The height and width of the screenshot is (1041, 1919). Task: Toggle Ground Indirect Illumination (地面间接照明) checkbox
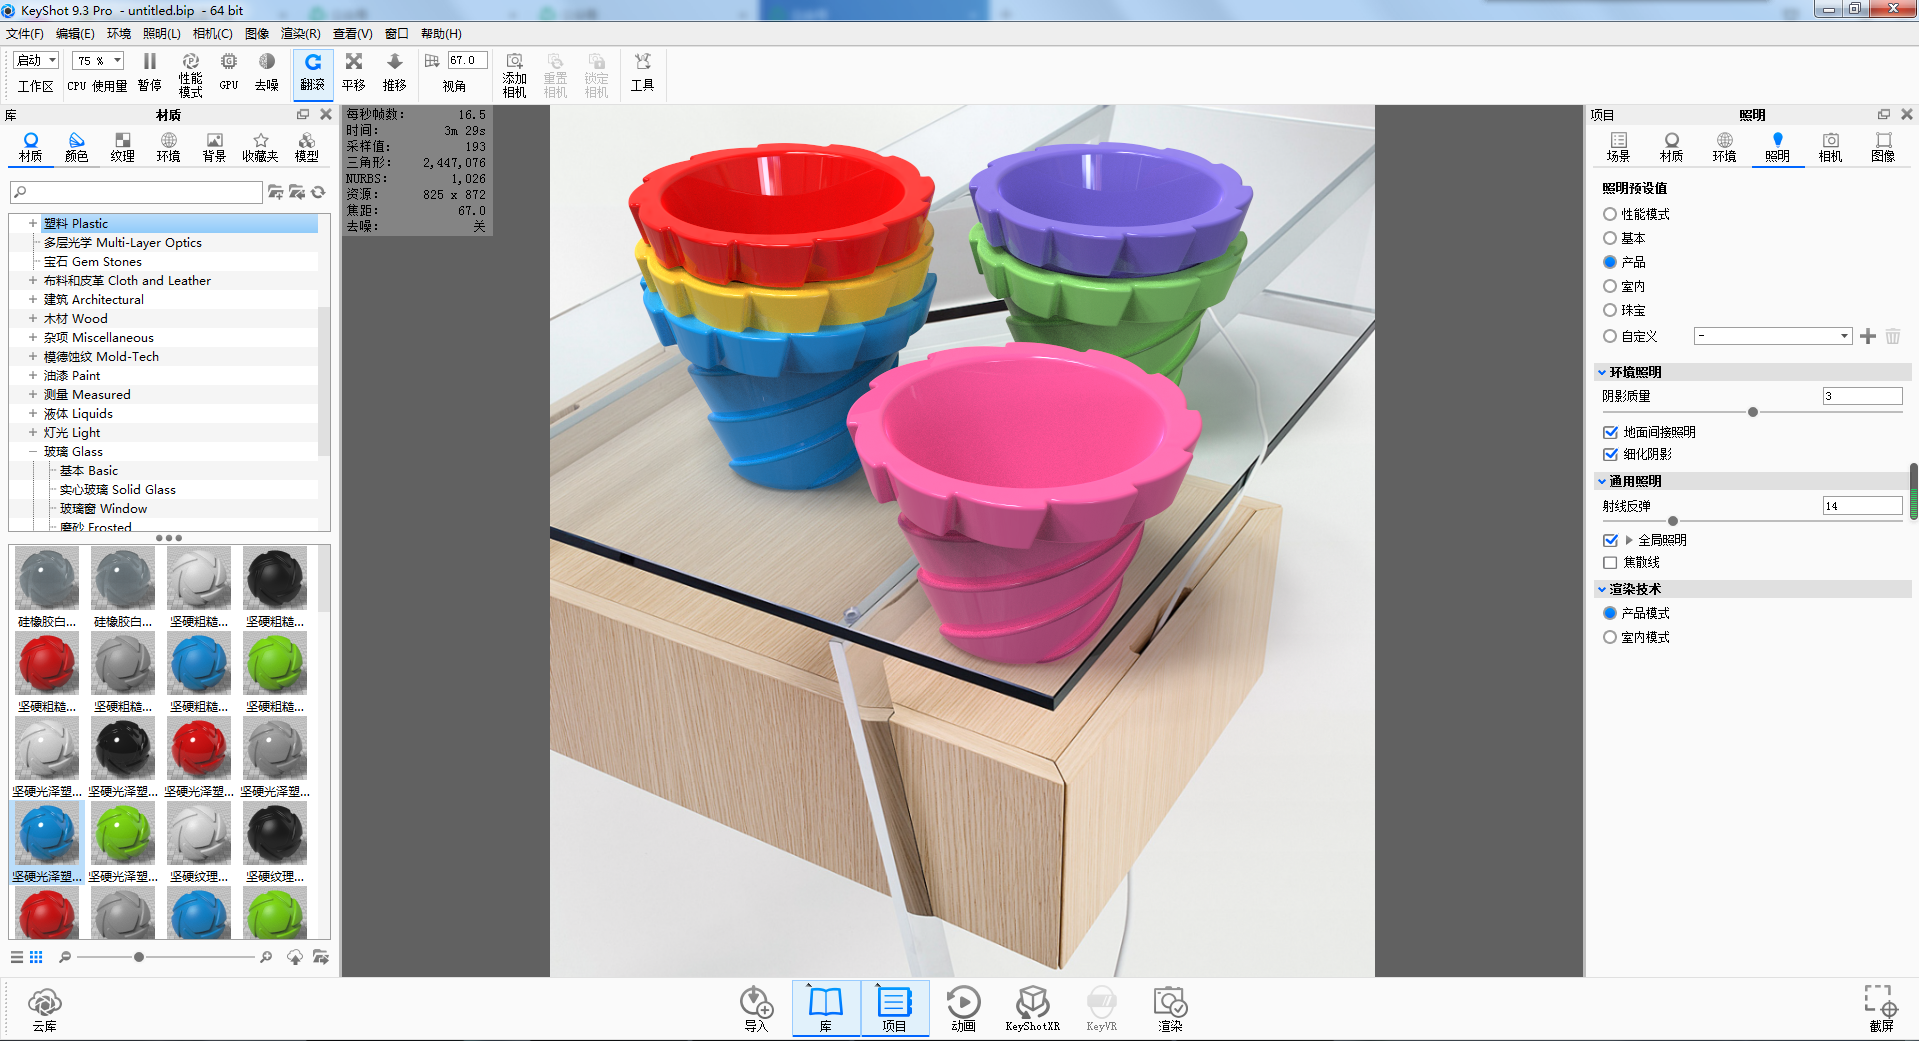pos(1610,432)
